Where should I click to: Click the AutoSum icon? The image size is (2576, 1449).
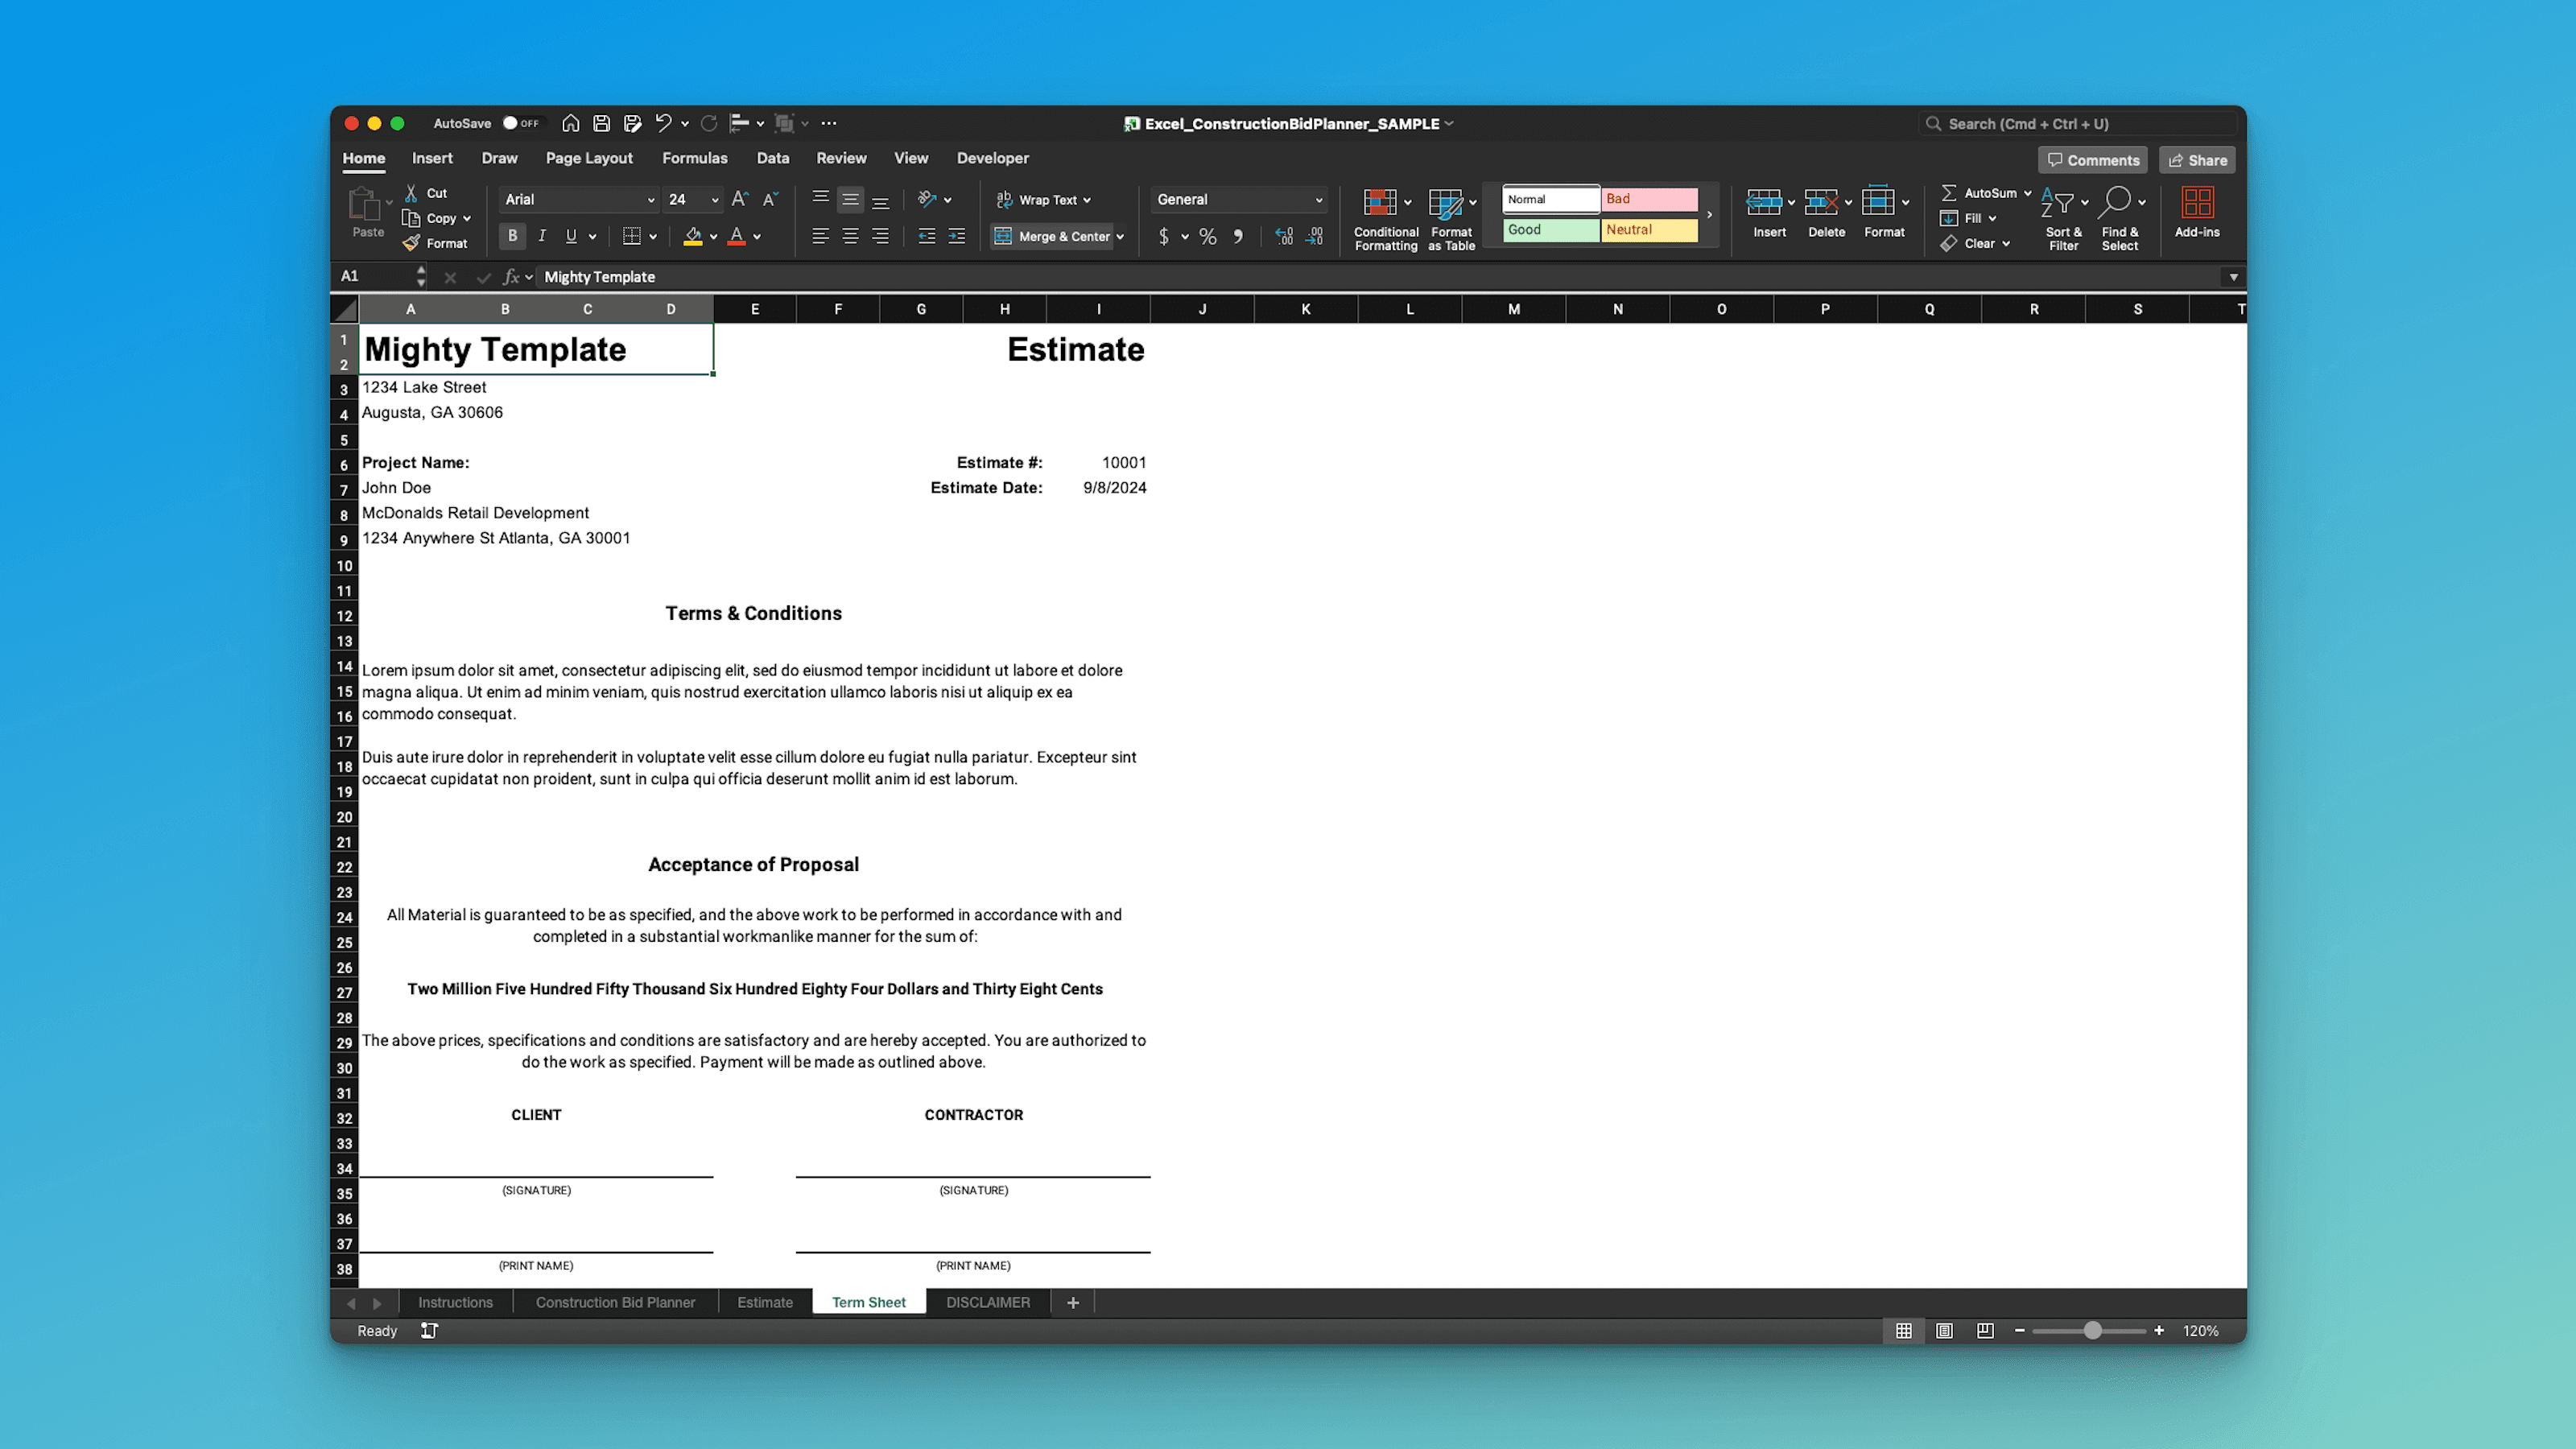coord(1950,192)
